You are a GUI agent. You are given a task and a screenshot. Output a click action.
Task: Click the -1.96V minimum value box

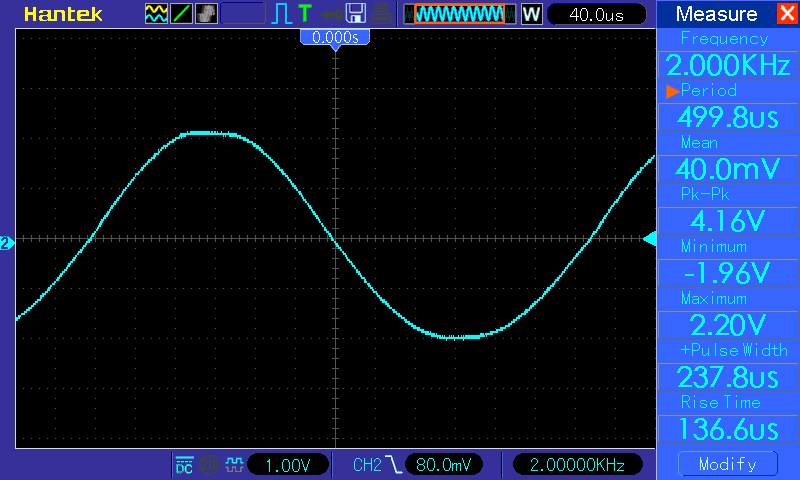tap(728, 273)
